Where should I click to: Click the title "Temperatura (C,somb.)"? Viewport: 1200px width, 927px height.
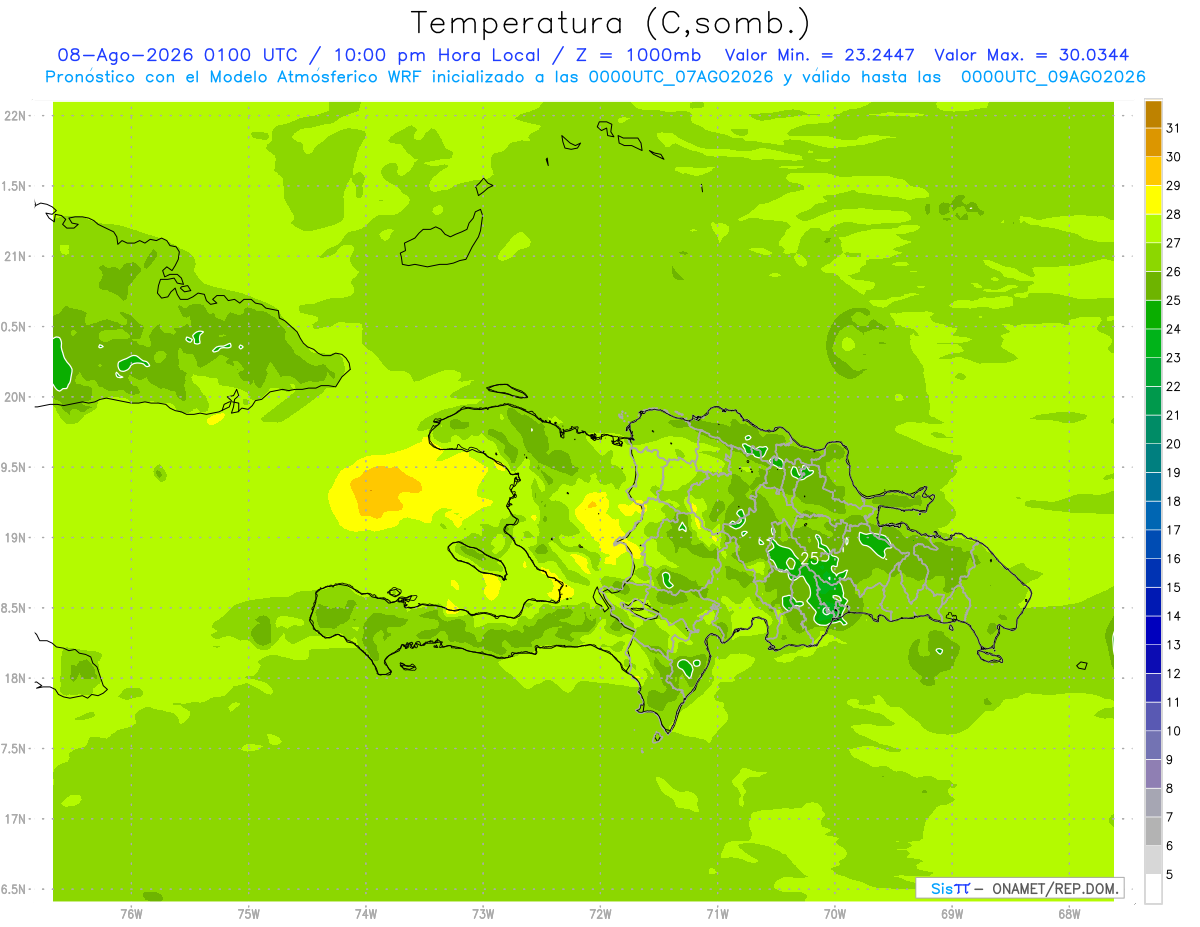(611, 23)
